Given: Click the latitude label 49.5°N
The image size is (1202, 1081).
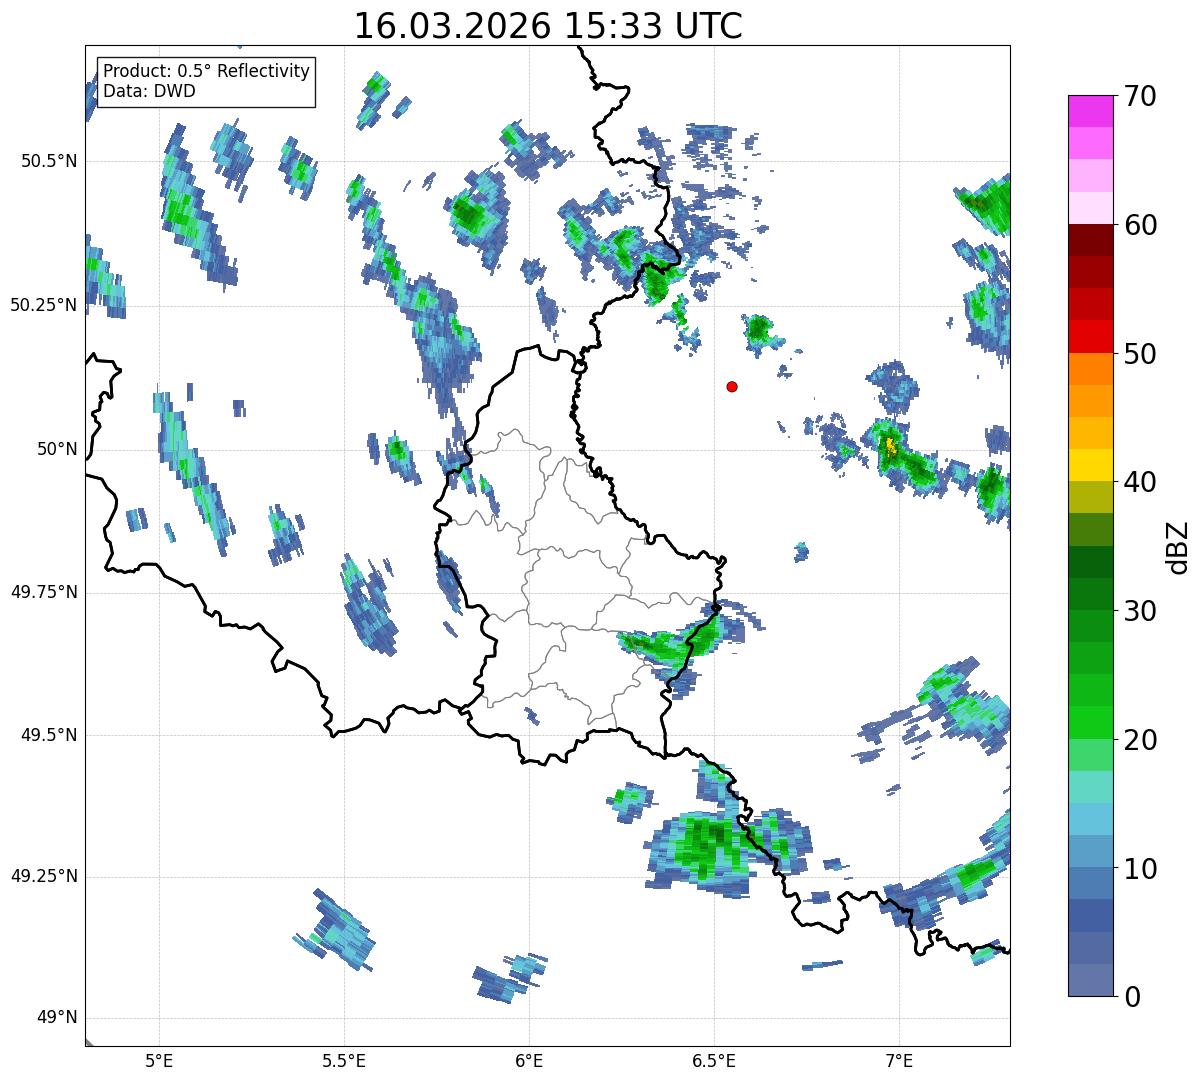Looking at the screenshot, I should 49,735.
